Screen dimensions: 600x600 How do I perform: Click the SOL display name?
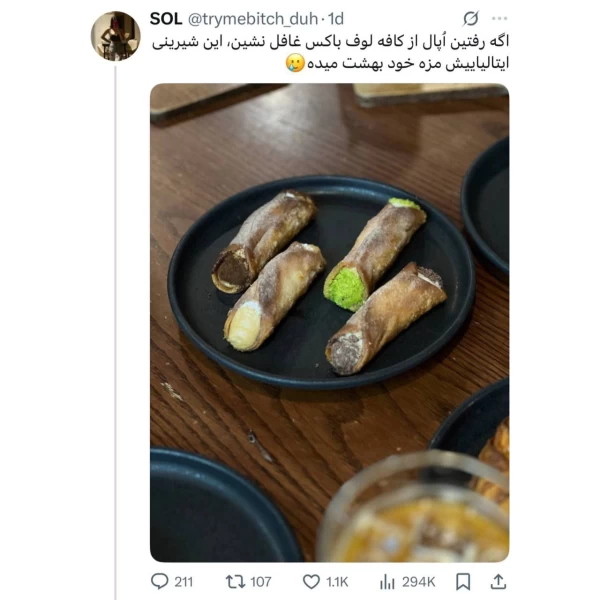[166, 19]
